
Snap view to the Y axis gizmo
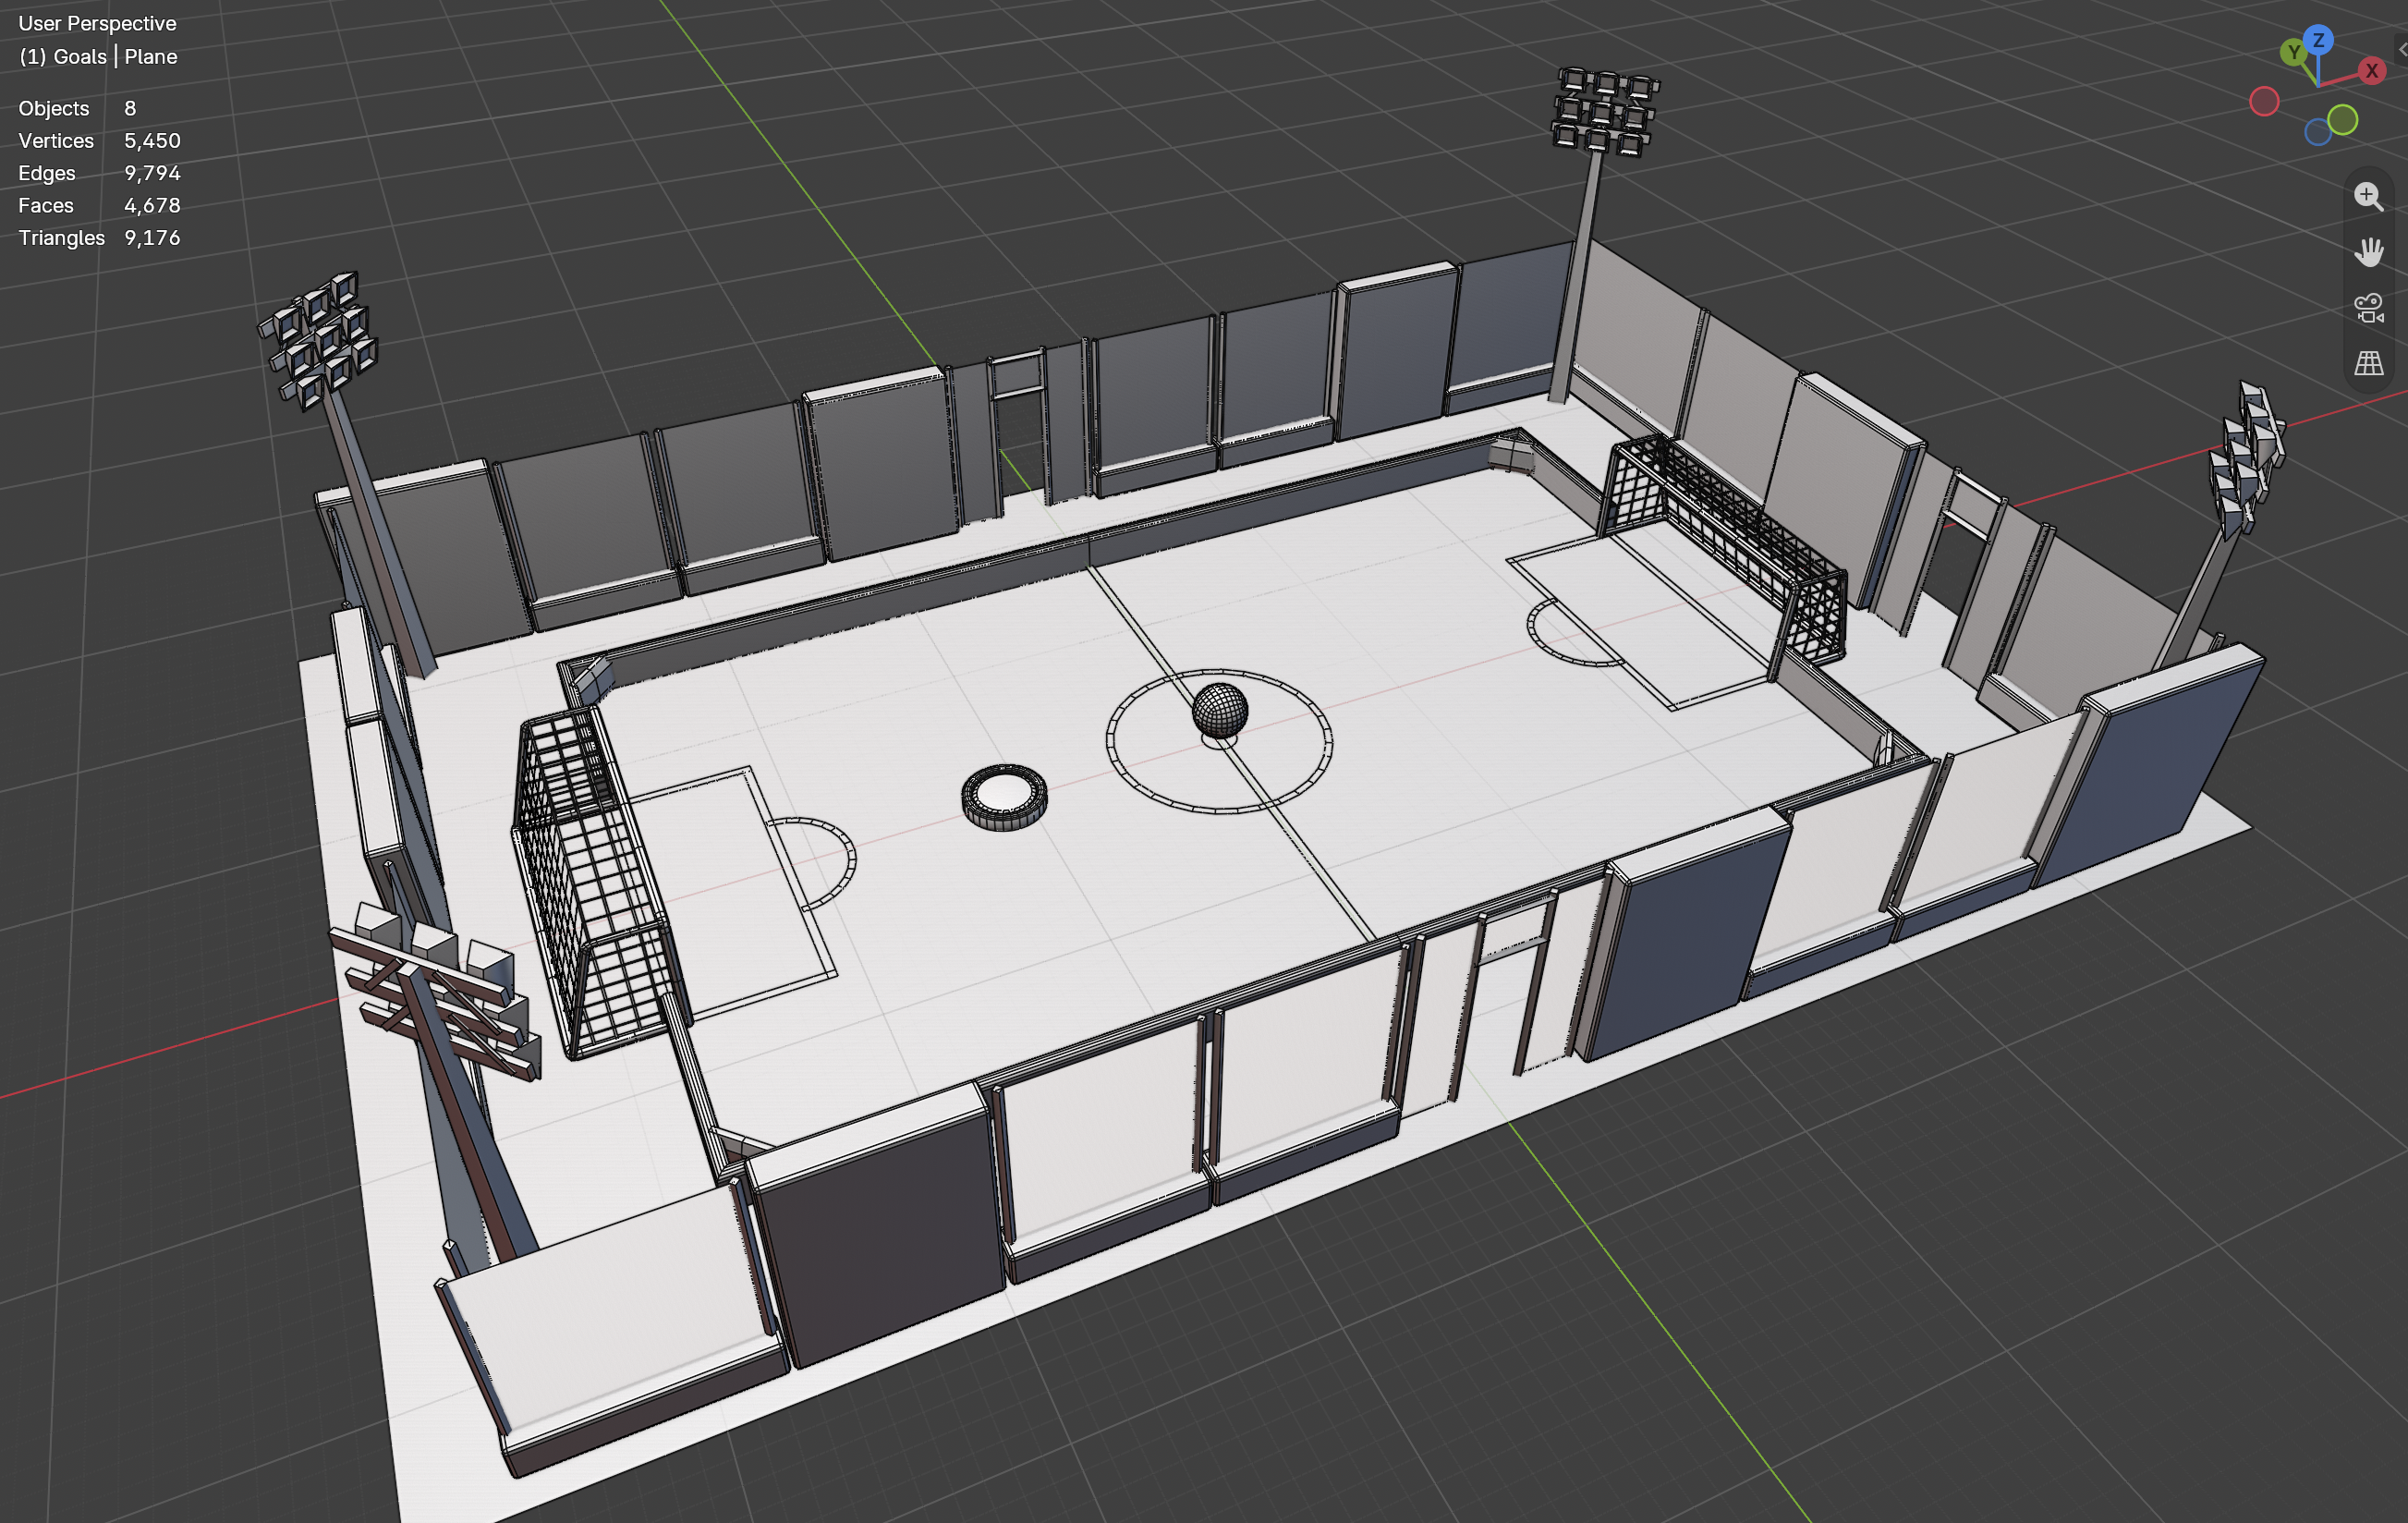[2294, 52]
